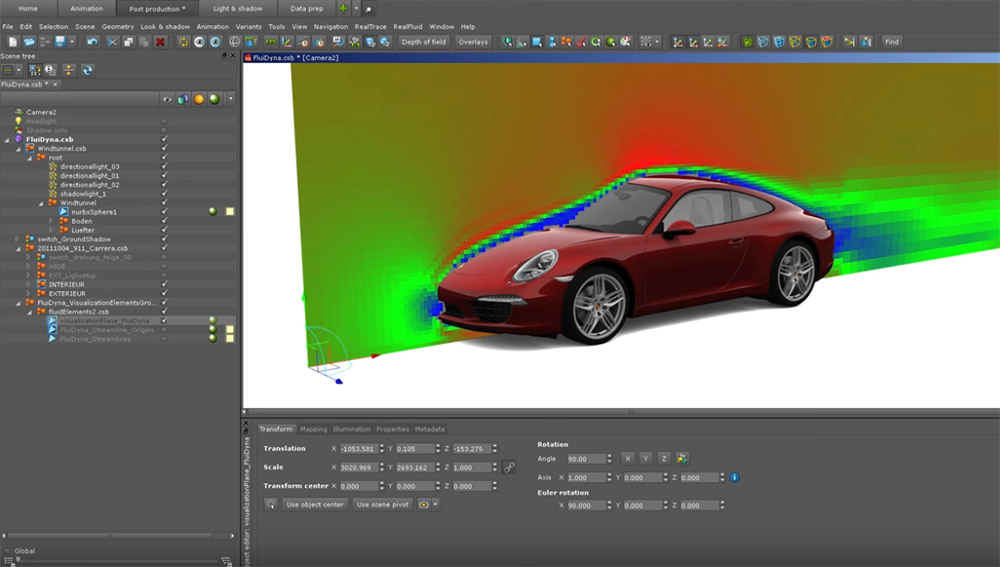Toggle visibility checkbox for EXTERIEUR
Viewport: 1000px width, 567px height.
click(165, 293)
